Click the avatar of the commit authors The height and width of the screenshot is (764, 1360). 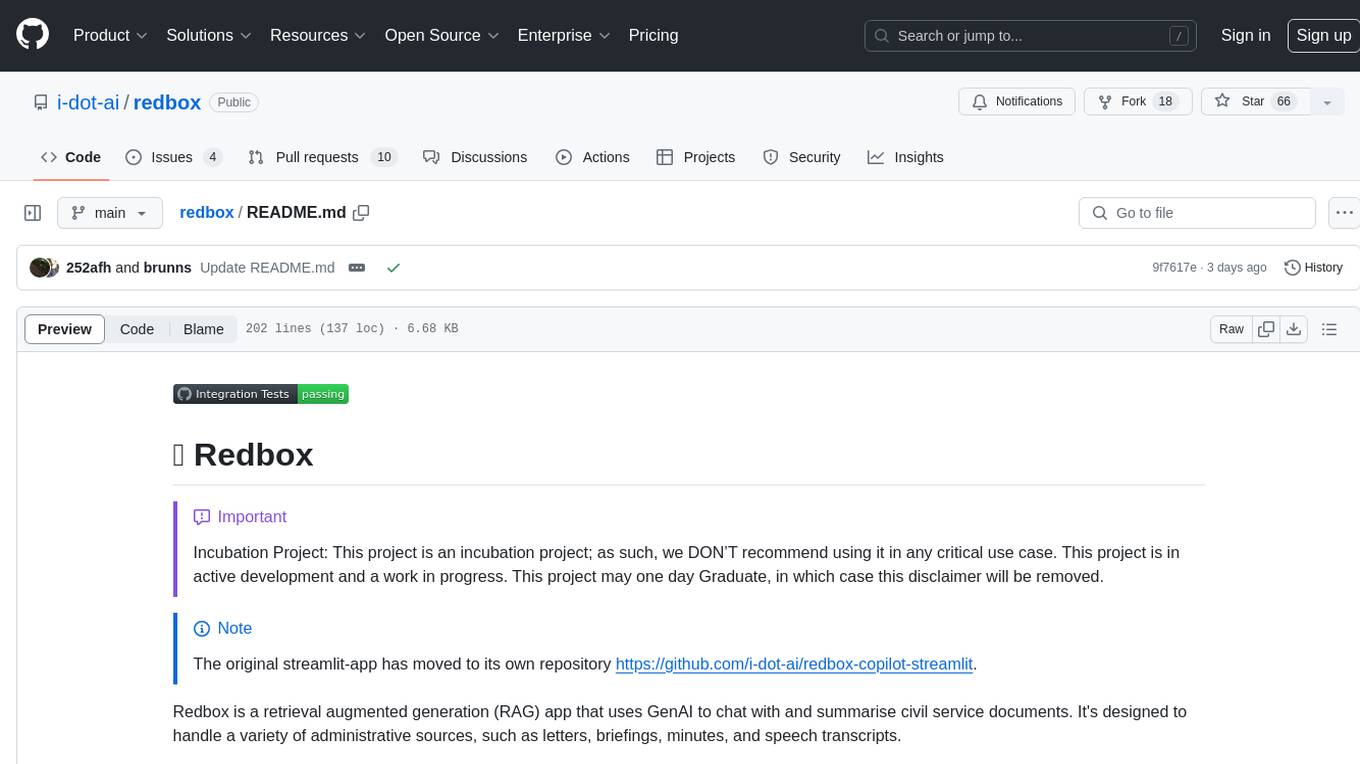pos(43,268)
